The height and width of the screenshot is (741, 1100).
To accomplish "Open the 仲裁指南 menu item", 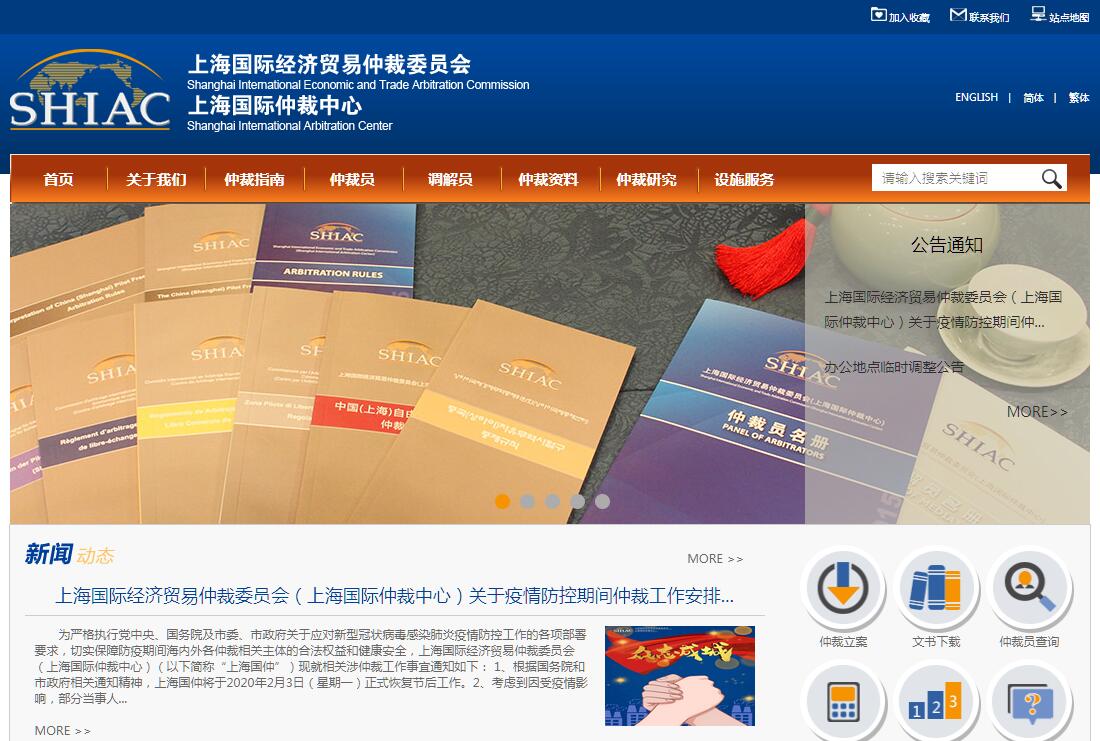I will (254, 180).
